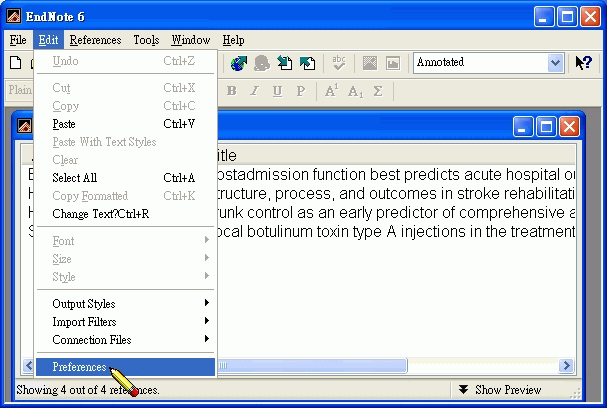Viewport: 607px width, 408px height.
Task: Maximize the library child window
Action: (546, 127)
